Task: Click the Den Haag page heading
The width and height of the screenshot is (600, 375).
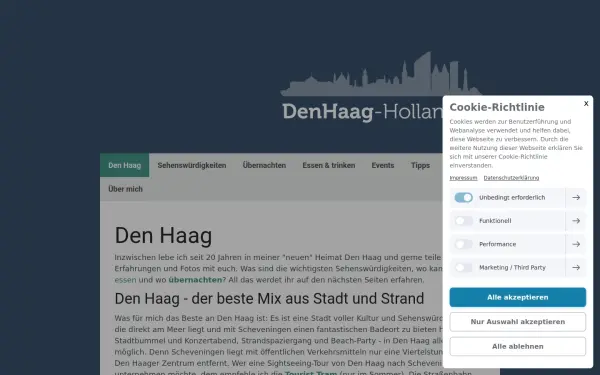Action: coord(163,235)
